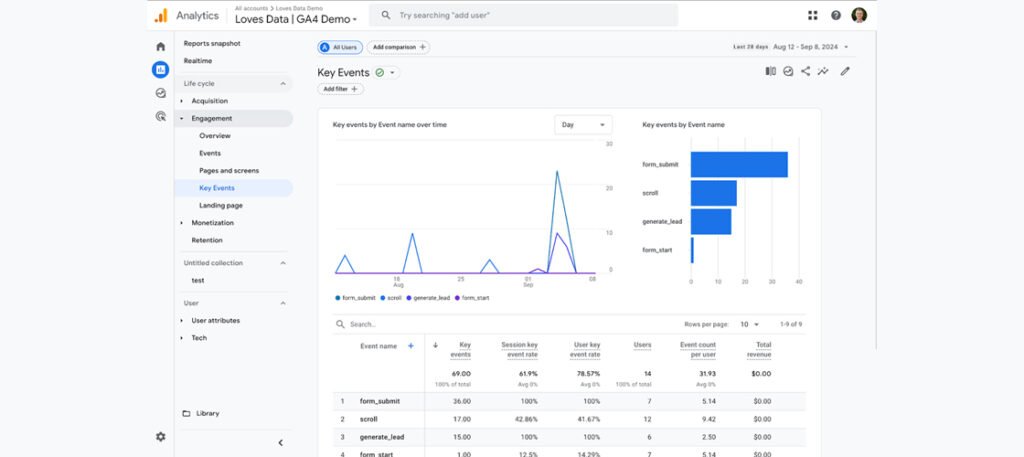Screen dimensions: 1024x457
Task: Click the form_submit bar in bar chart
Action: click(x=739, y=164)
